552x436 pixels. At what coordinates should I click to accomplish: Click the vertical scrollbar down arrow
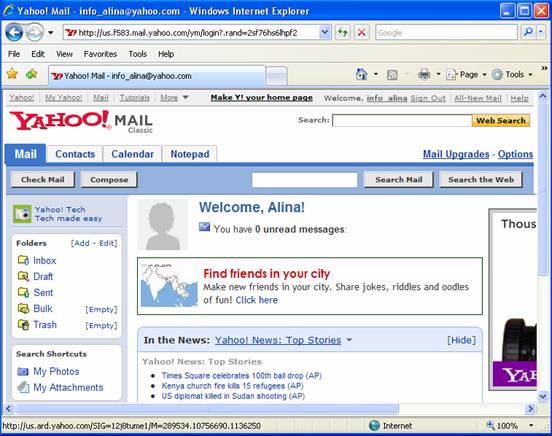tap(542, 396)
